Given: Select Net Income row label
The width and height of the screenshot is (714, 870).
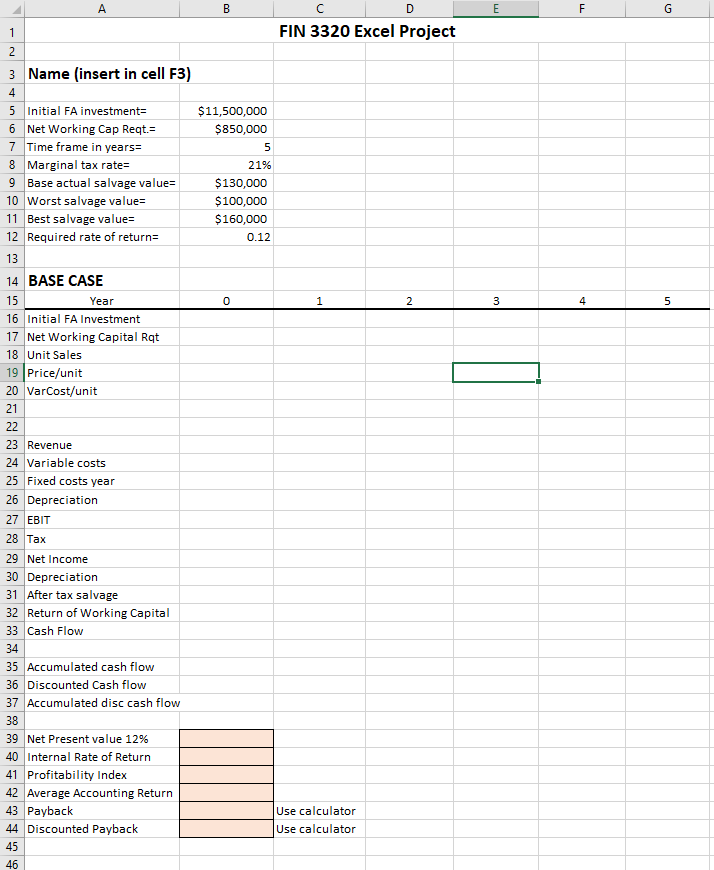Looking at the screenshot, I should click(x=57, y=559).
